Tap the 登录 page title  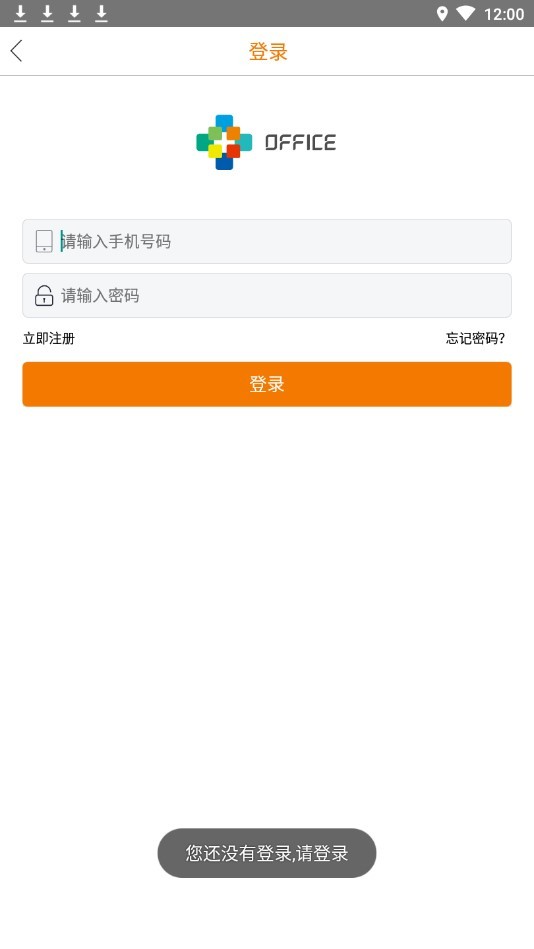click(268, 51)
